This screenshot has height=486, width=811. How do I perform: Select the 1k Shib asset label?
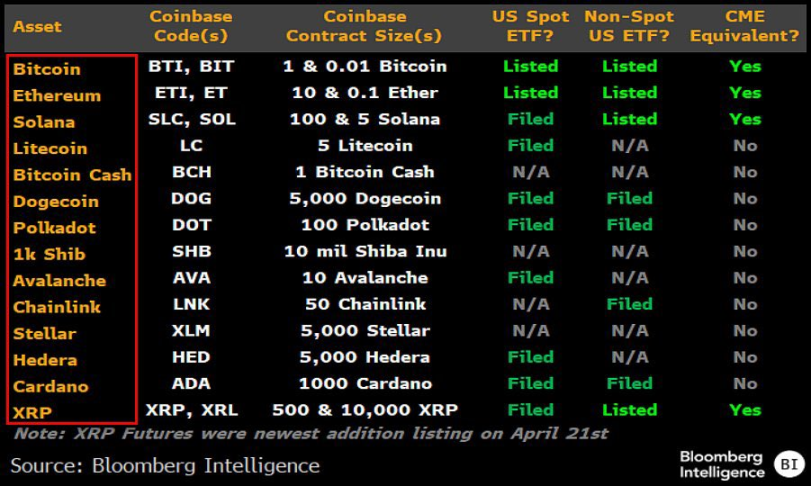point(47,254)
